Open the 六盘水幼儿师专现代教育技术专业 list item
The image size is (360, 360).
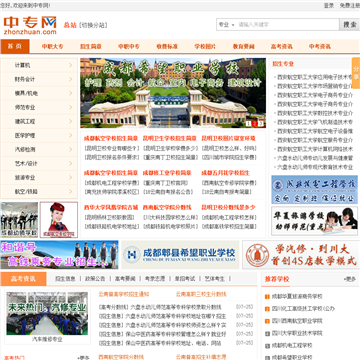pyautogui.click(x=315, y=167)
